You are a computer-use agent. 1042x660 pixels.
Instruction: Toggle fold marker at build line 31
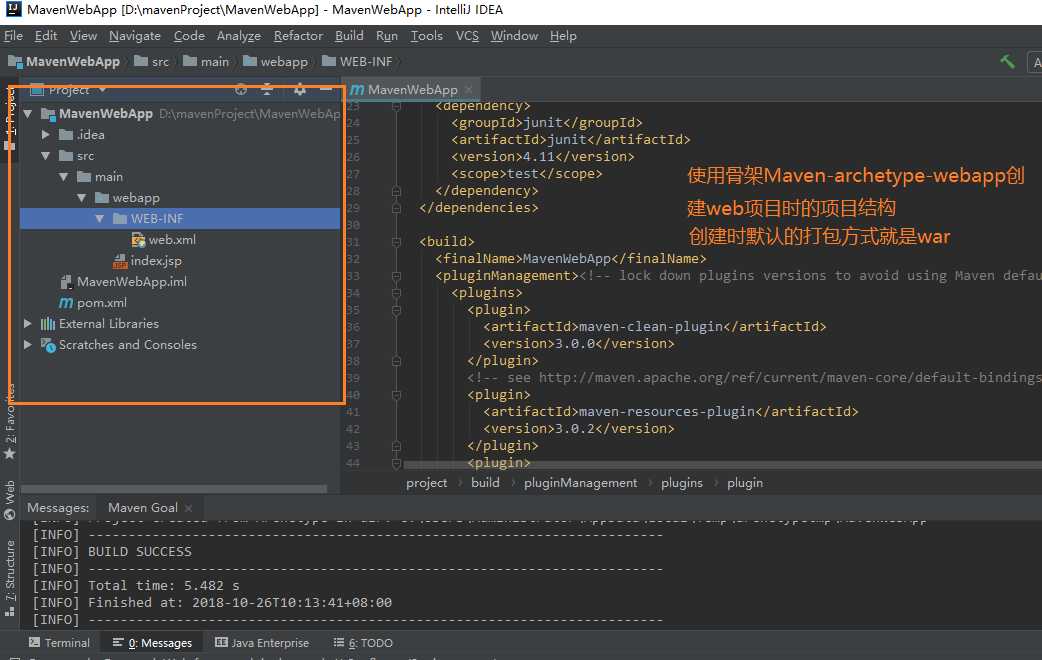coord(396,241)
